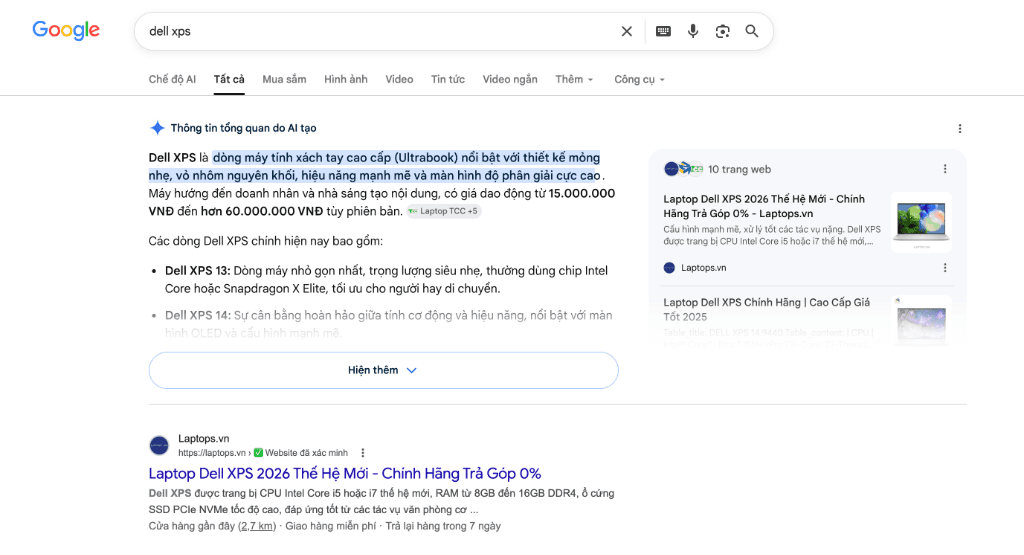Viewport: 1024px width, 555px height.
Task: Click the https://laptops.vn URL breadcrumb
Action: pyautogui.click(x=212, y=453)
